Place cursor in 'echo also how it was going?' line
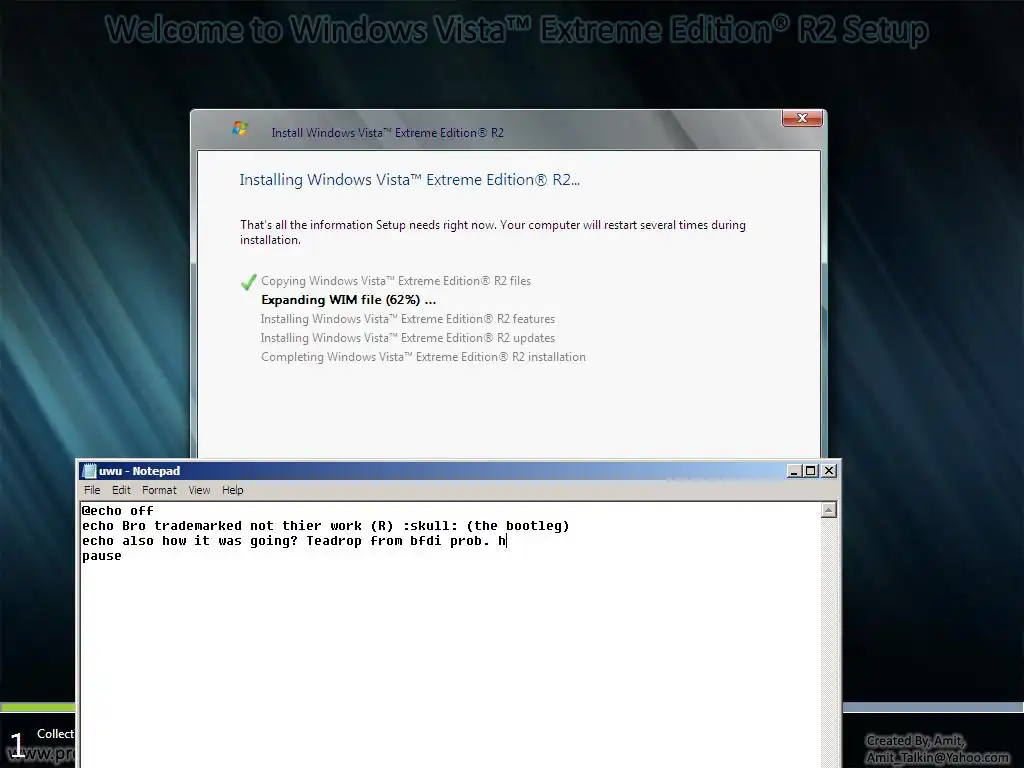 (294, 541)
